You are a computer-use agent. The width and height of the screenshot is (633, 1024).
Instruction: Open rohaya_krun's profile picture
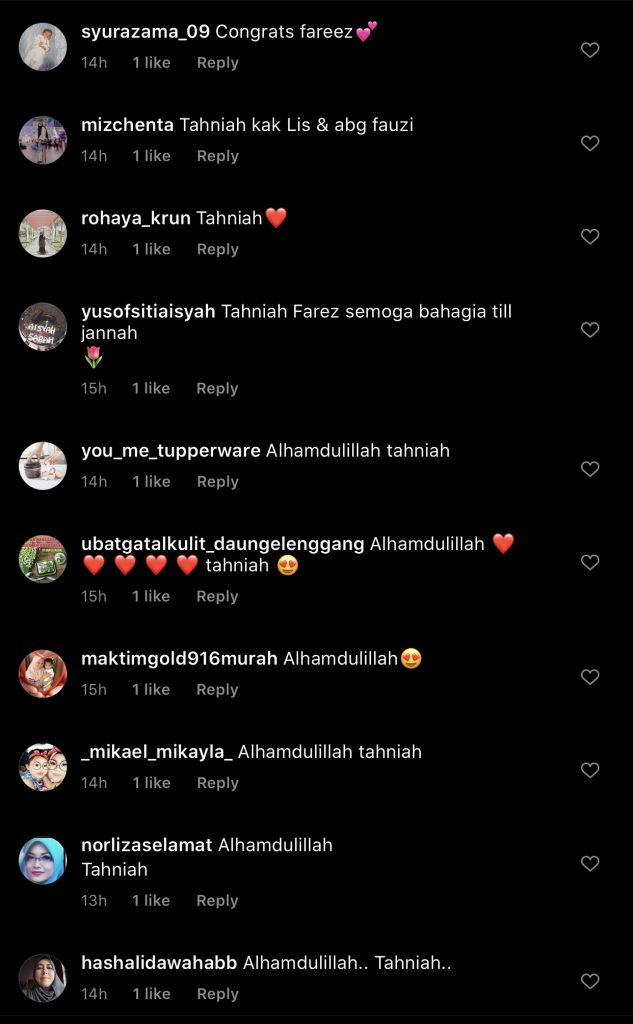[42, 233]
